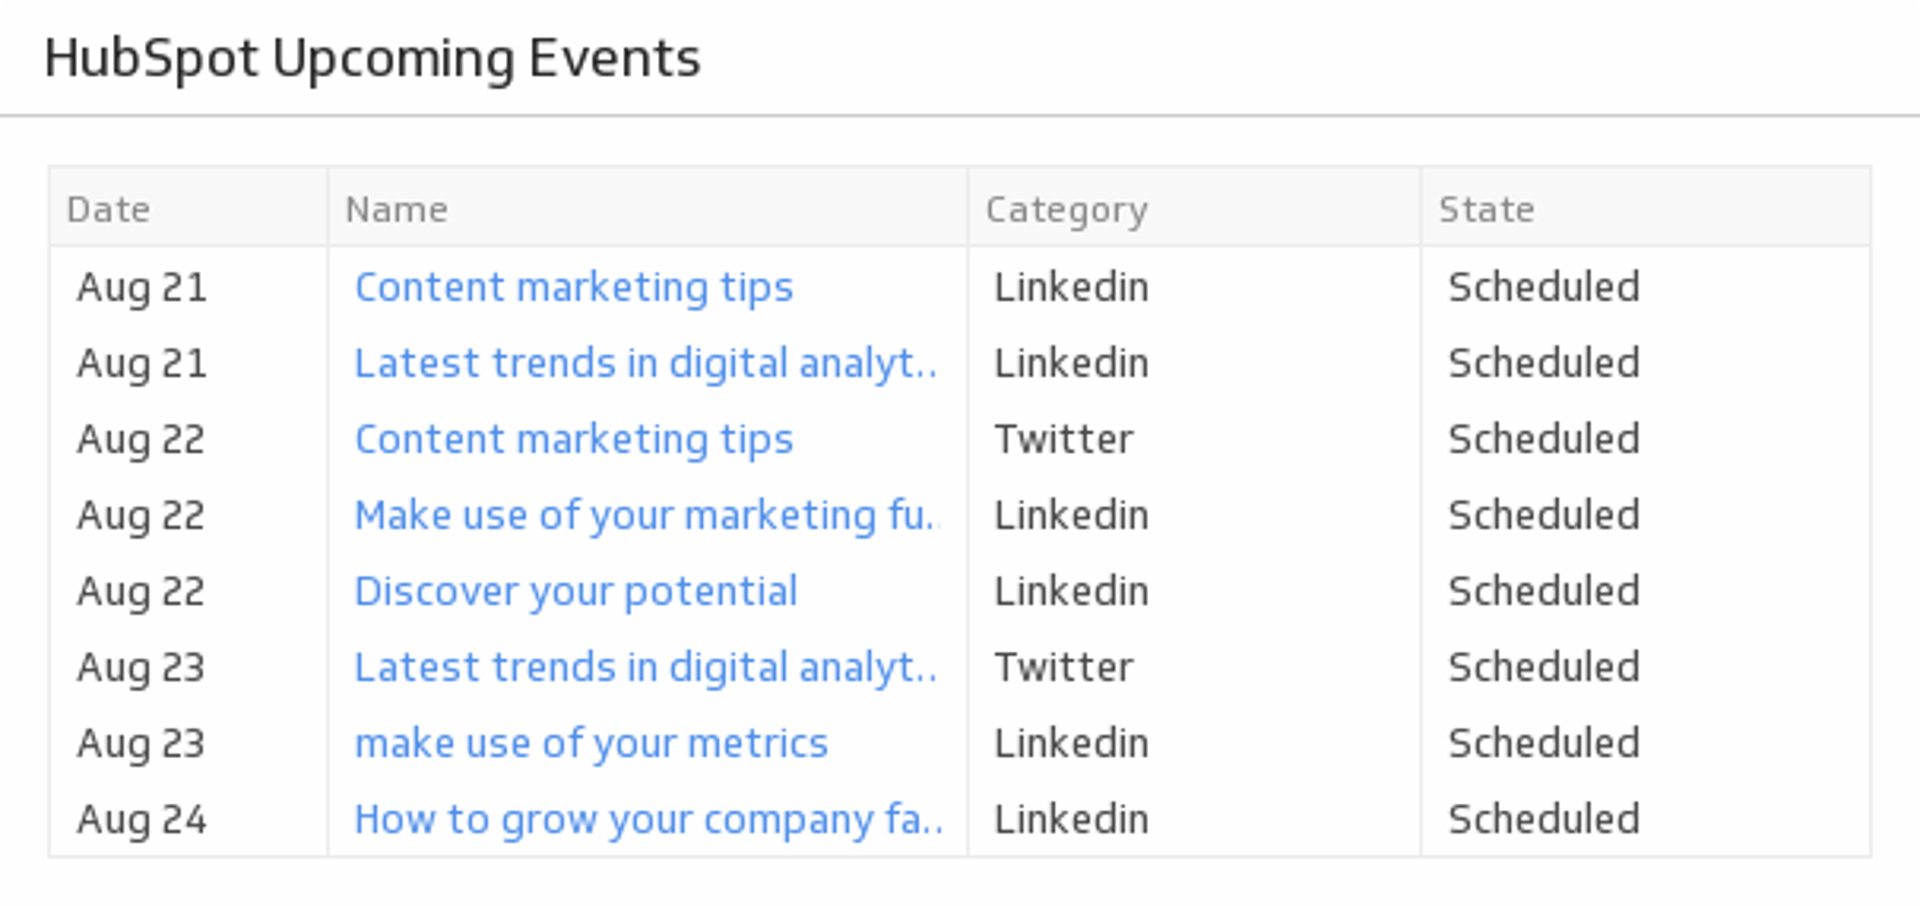Click the Name column header

(x=396, y=210)
